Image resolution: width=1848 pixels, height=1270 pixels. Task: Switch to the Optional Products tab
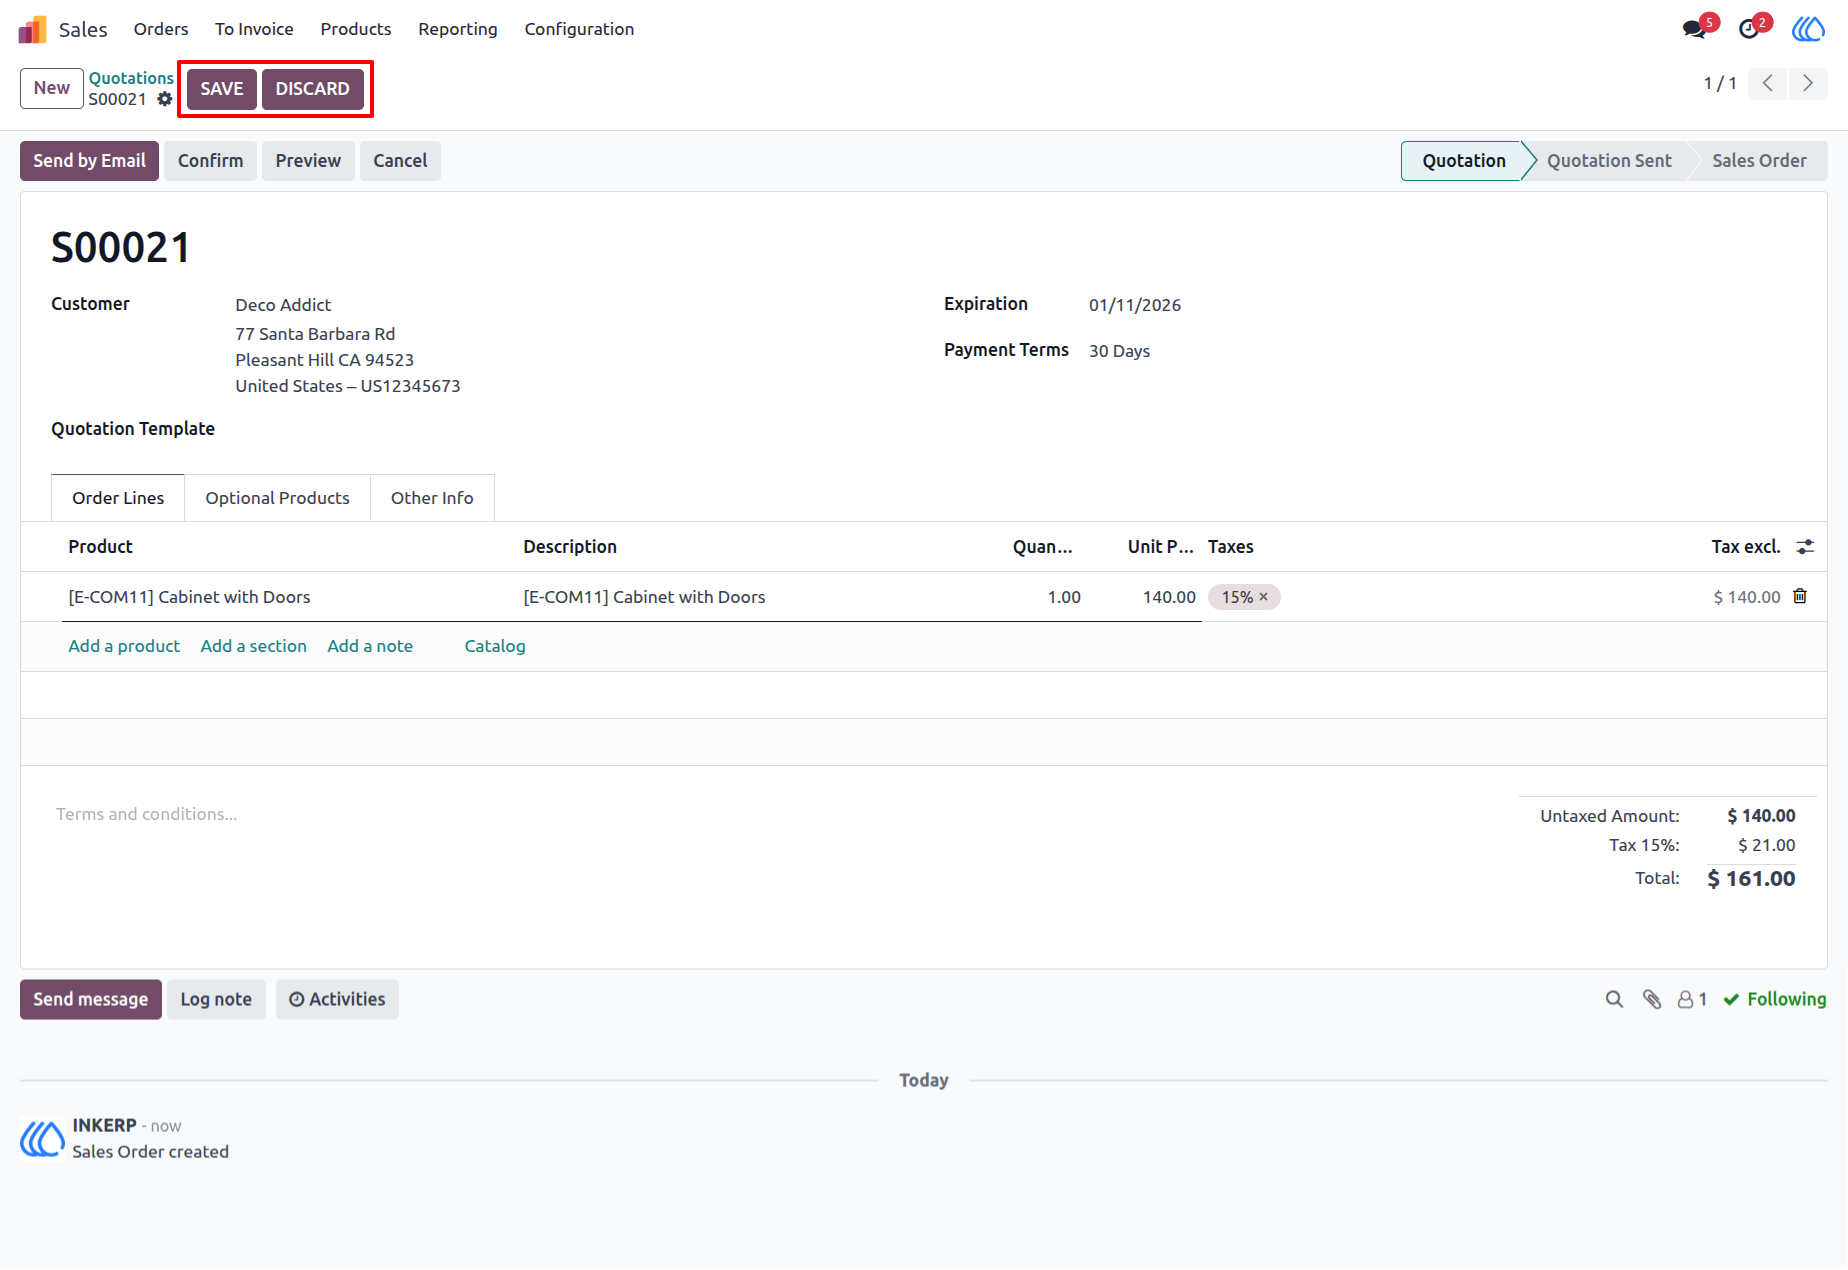point(277,498)
